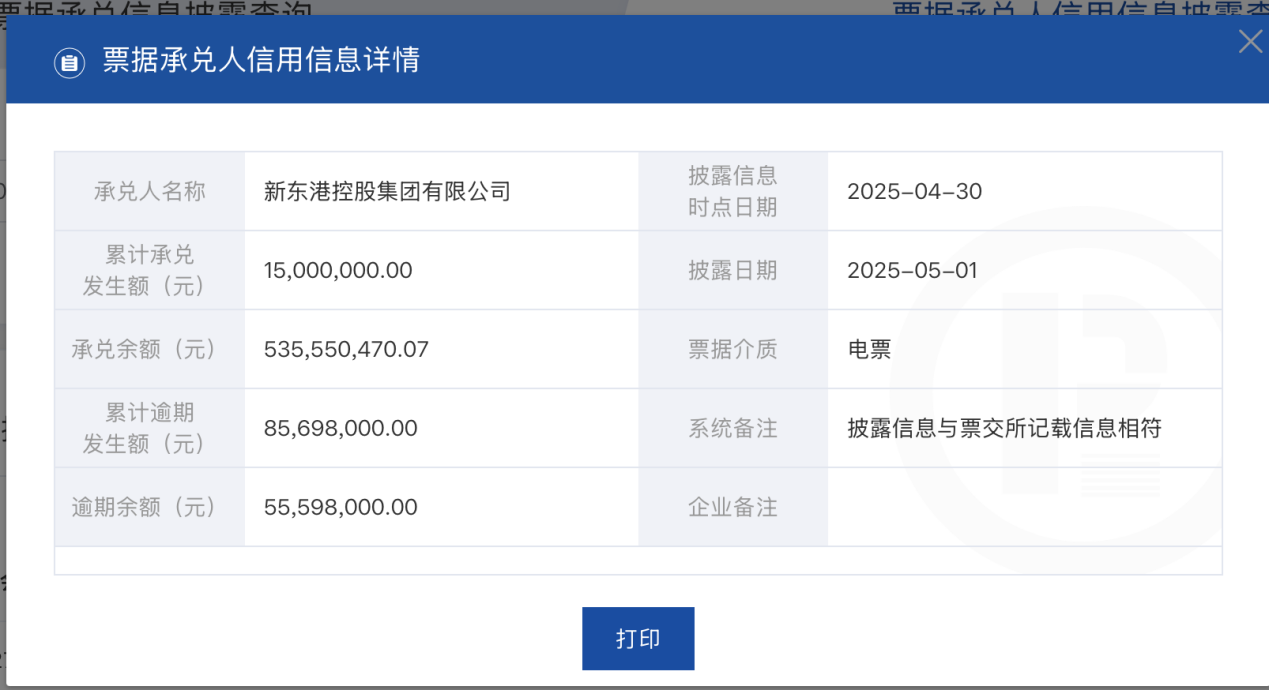This screenshot has height=690, width=1269.
Task: Select the overdue balance 55,598,000.00
Action: pyautogui.click(x=340, y=507)
